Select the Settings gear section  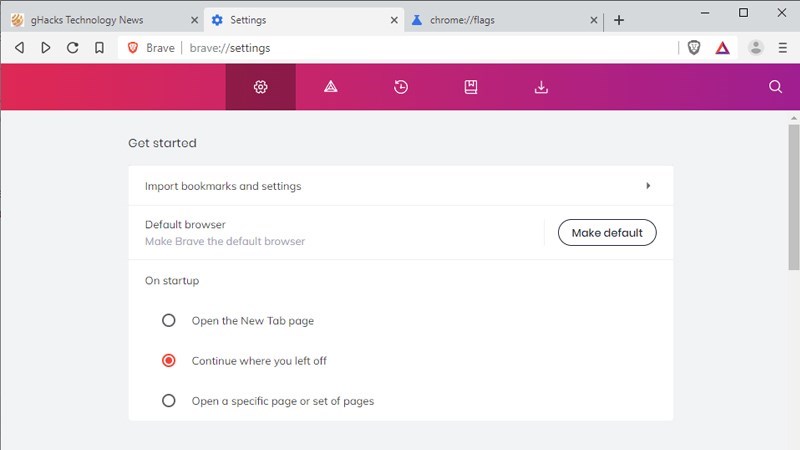(261, 87)
